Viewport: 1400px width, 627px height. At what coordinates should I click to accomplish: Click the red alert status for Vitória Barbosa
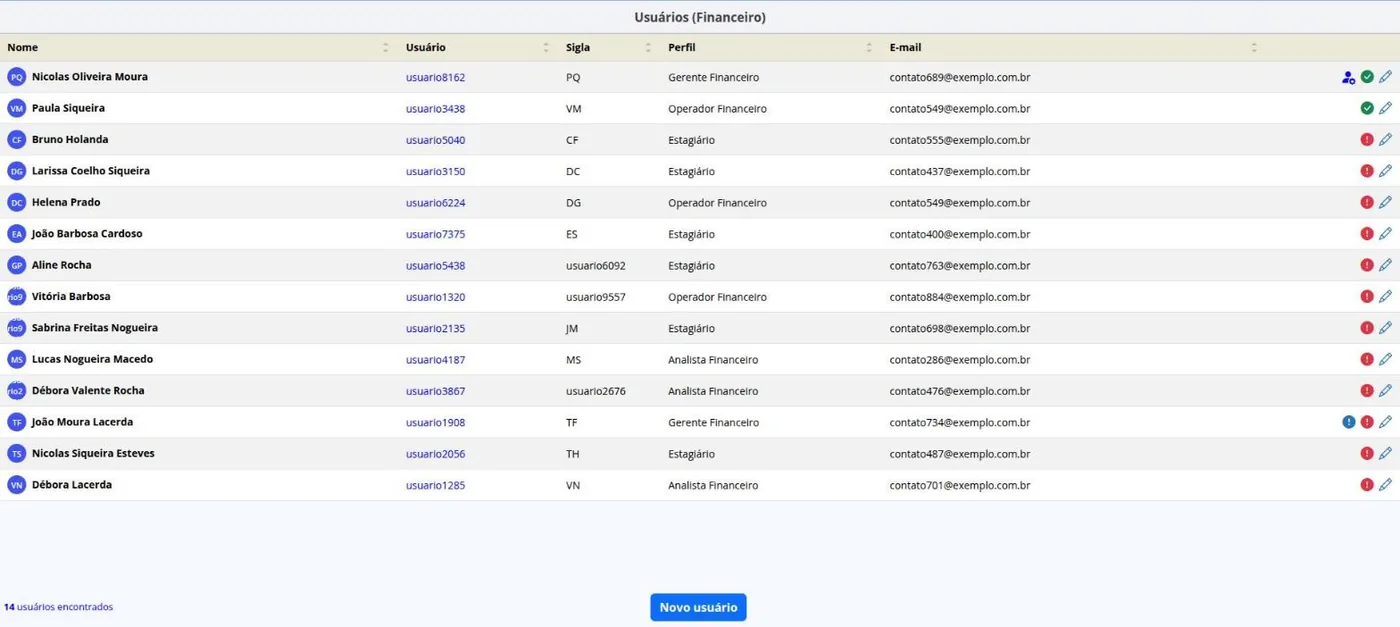click(x=1367, y=296)
